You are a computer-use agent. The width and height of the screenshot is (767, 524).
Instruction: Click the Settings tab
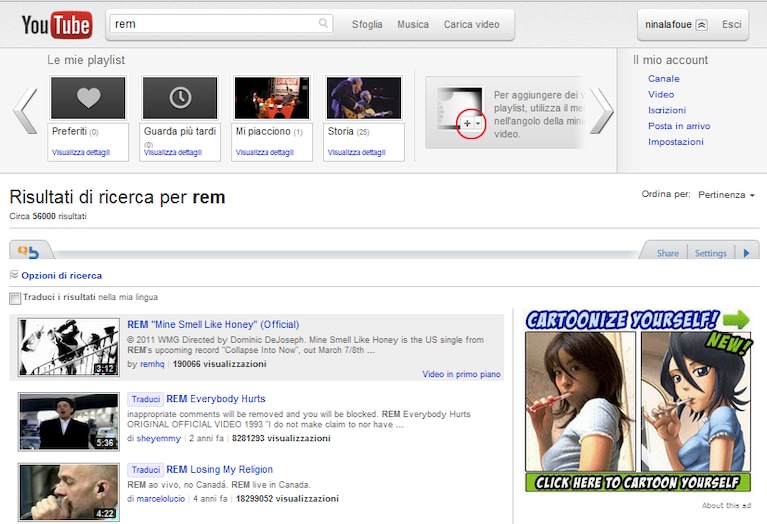710,253
